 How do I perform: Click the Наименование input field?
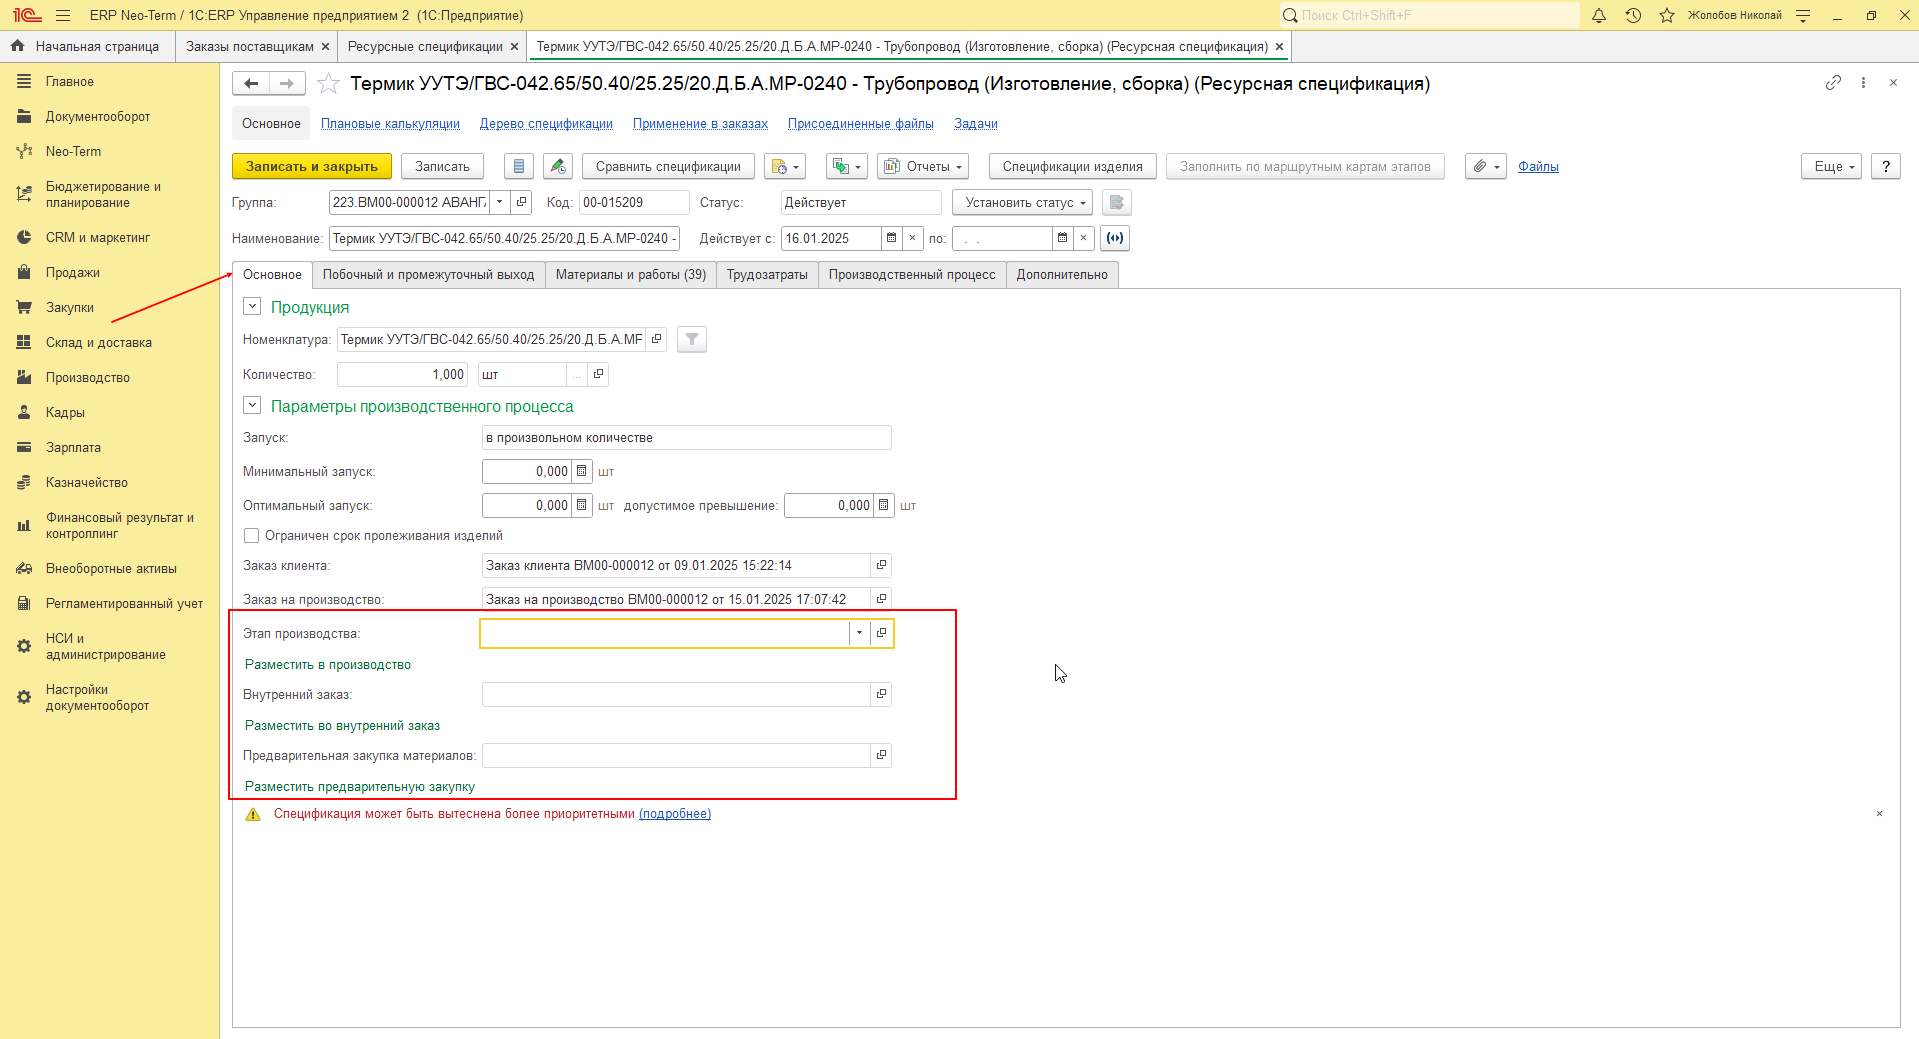coord(504,239)
